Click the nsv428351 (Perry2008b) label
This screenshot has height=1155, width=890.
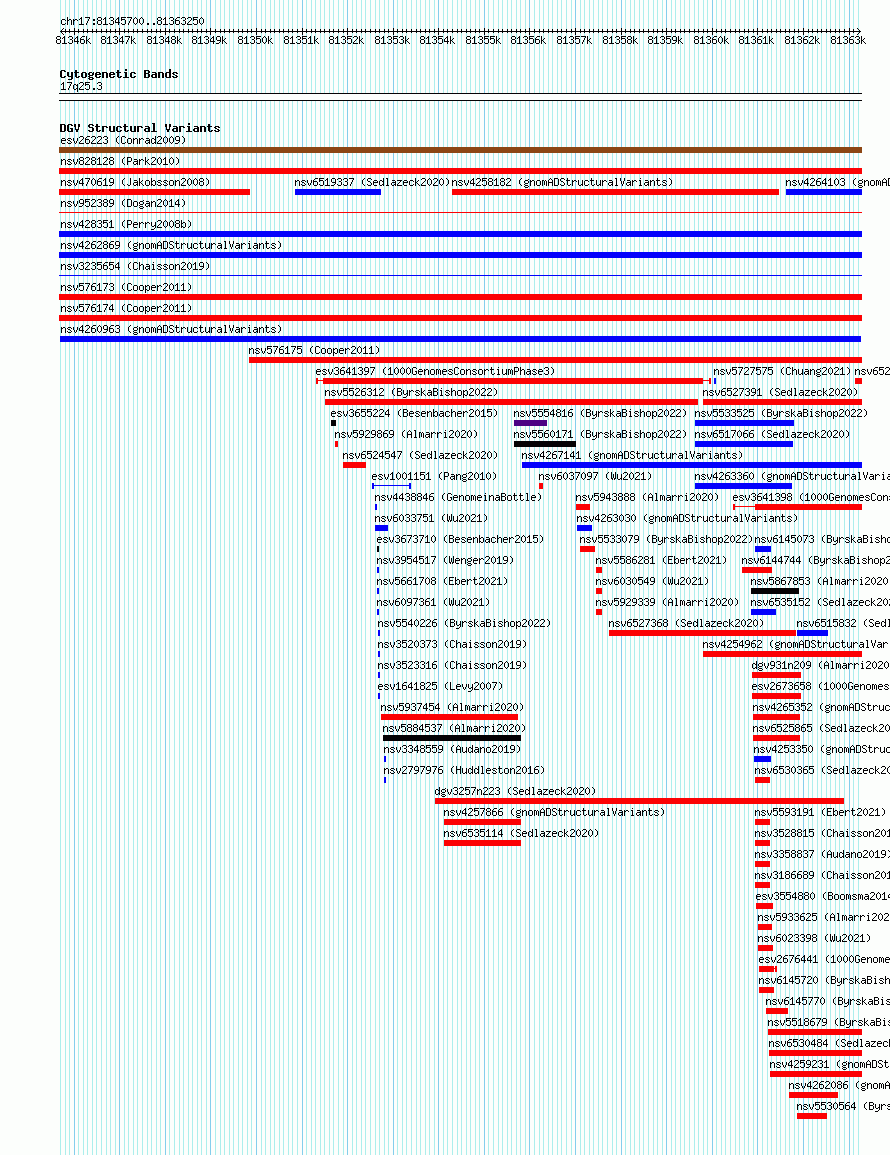[126, 224]
